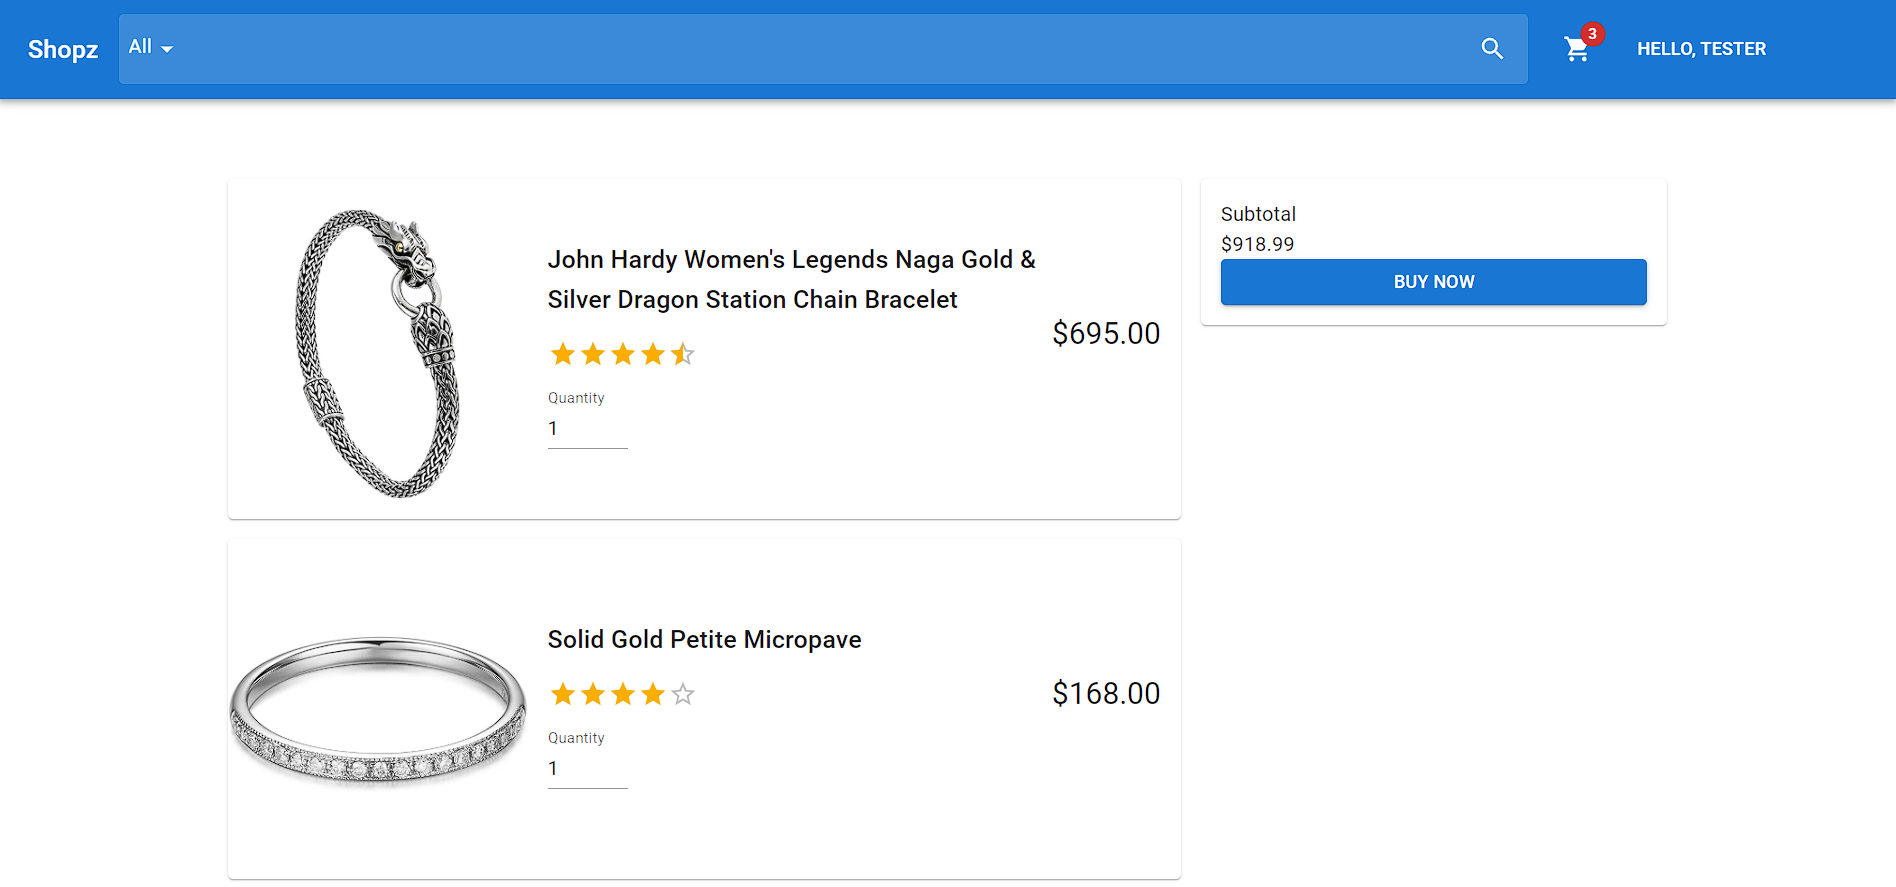Click the ring quantity field

(x=587, y=769)
